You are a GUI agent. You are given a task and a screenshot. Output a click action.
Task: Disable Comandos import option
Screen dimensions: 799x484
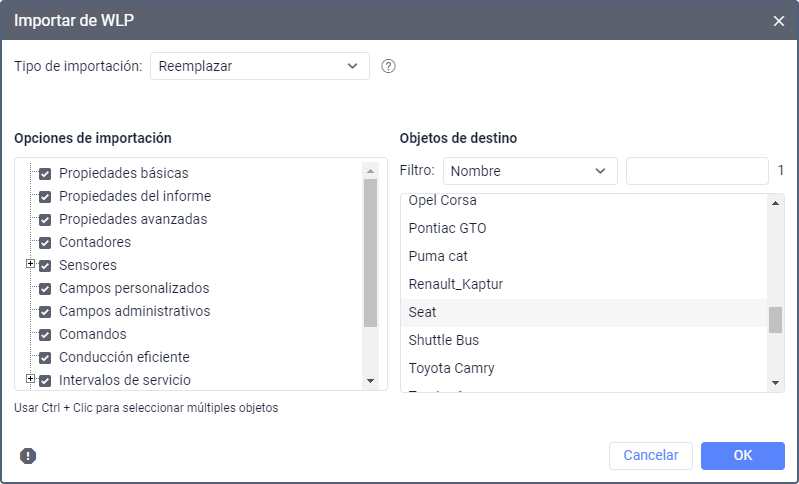pyautogui.click(x=45, y=334)
